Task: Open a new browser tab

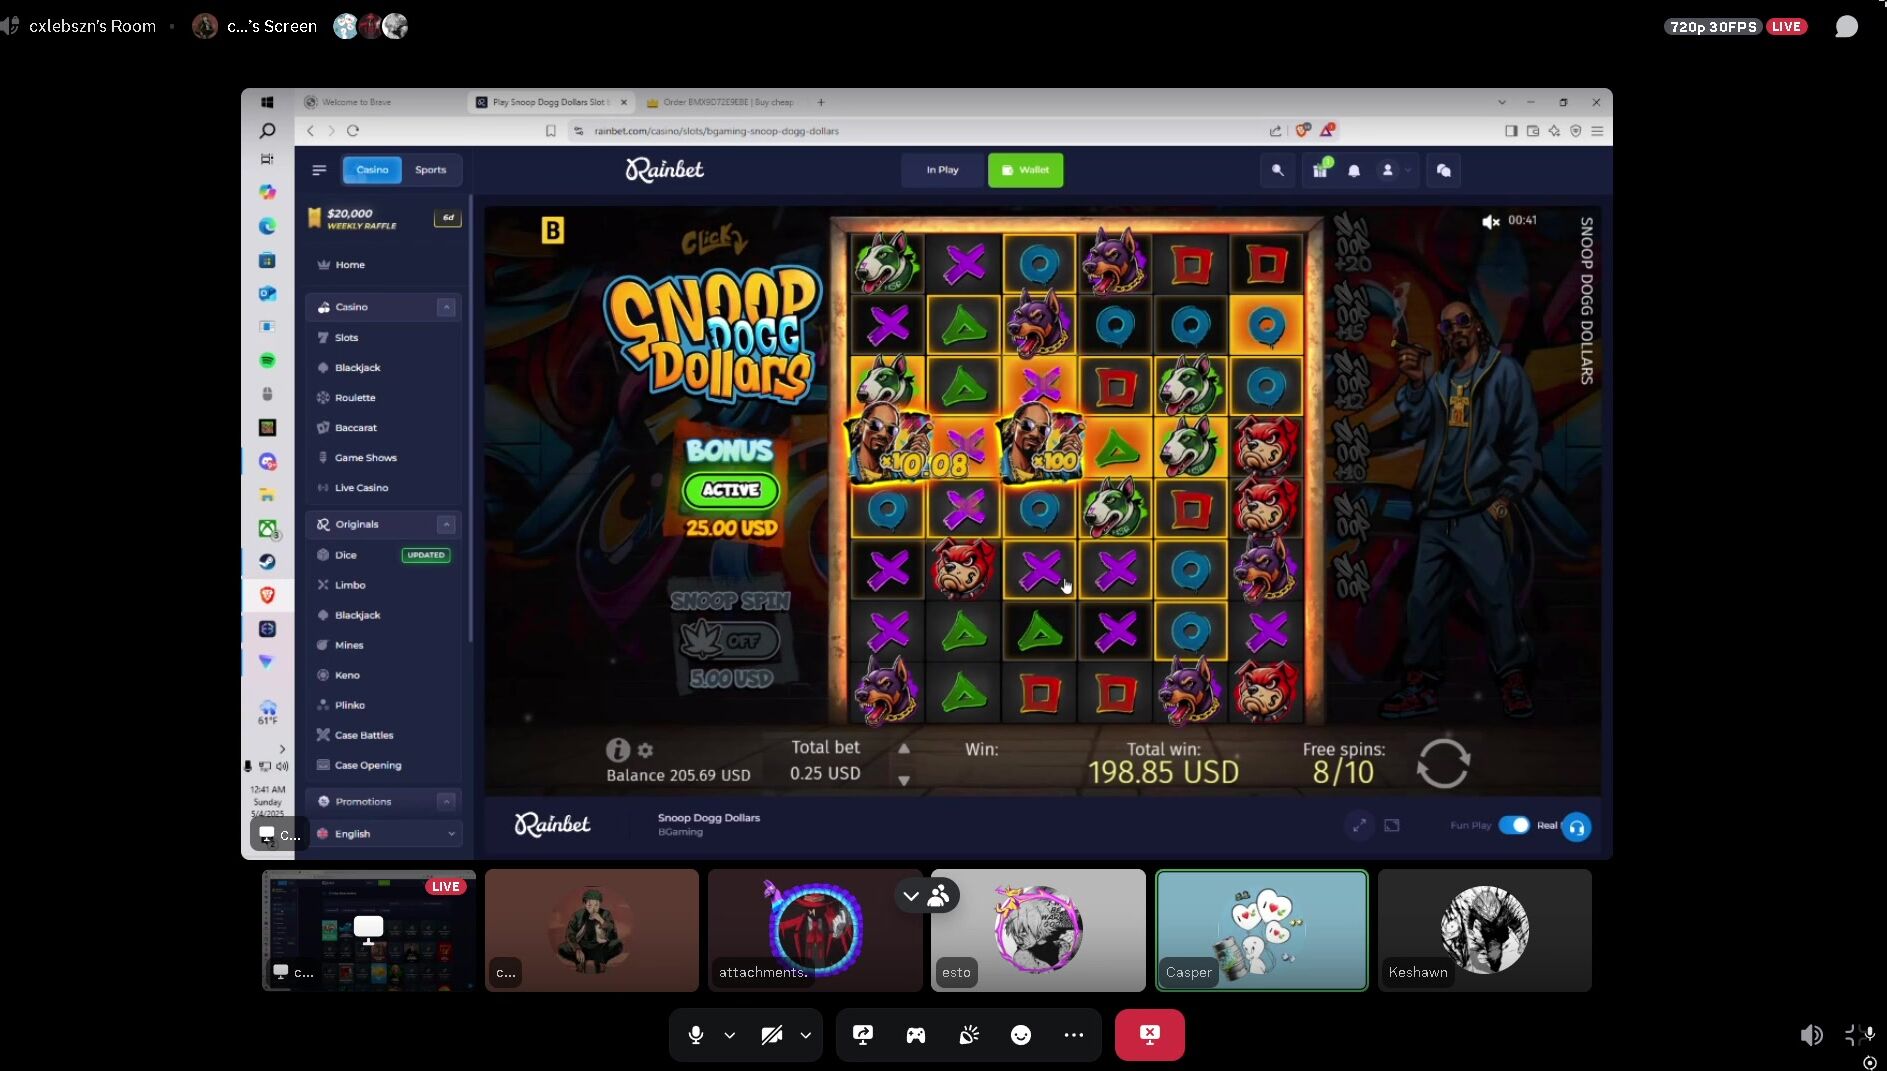Action: tap(821, 102)
